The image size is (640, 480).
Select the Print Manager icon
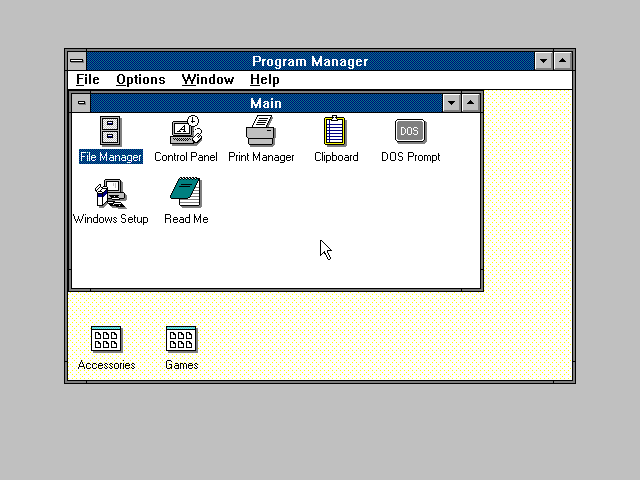click(261, 131)
